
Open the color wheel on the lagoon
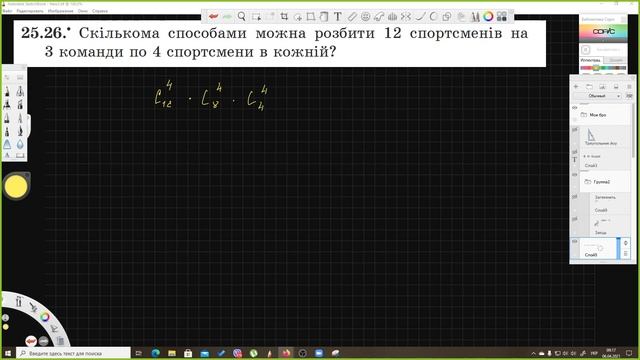(x=45, y=317)
